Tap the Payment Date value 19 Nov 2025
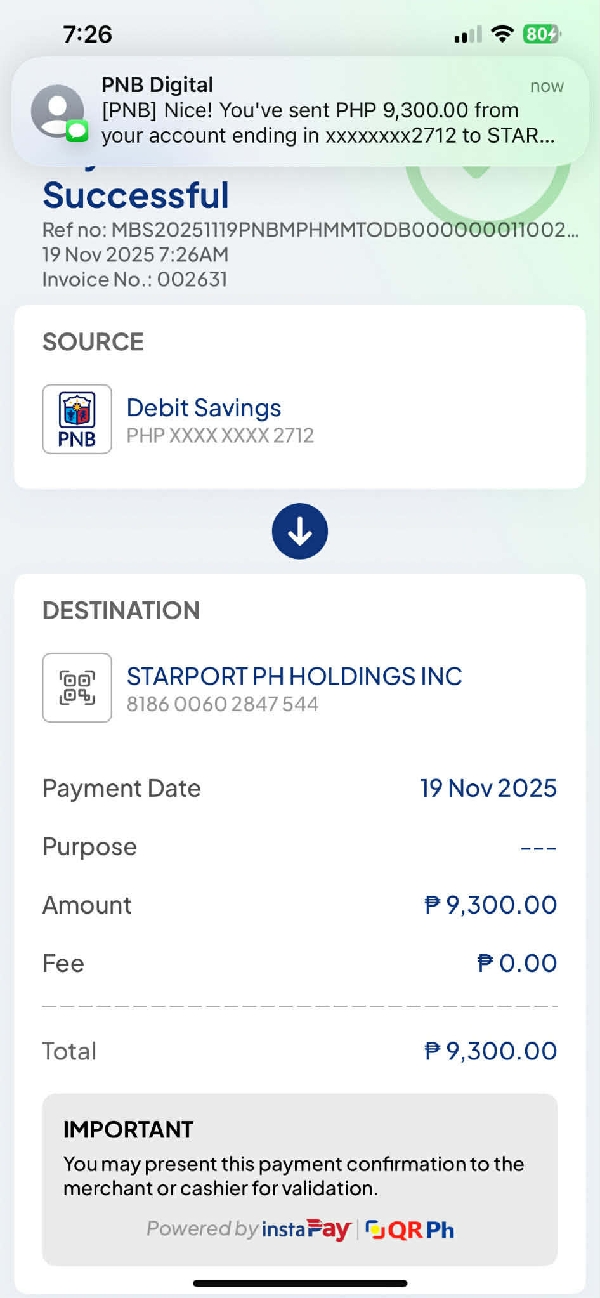Image resolution: width=600 pixels, height=1298 pixels. 488,788
